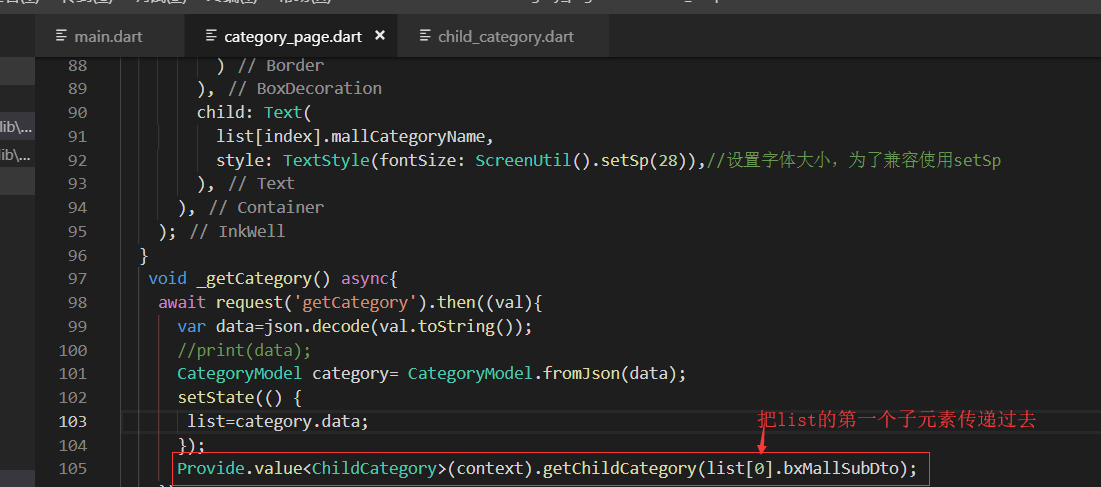Click line number 93 in the gutter

(78, 184)
